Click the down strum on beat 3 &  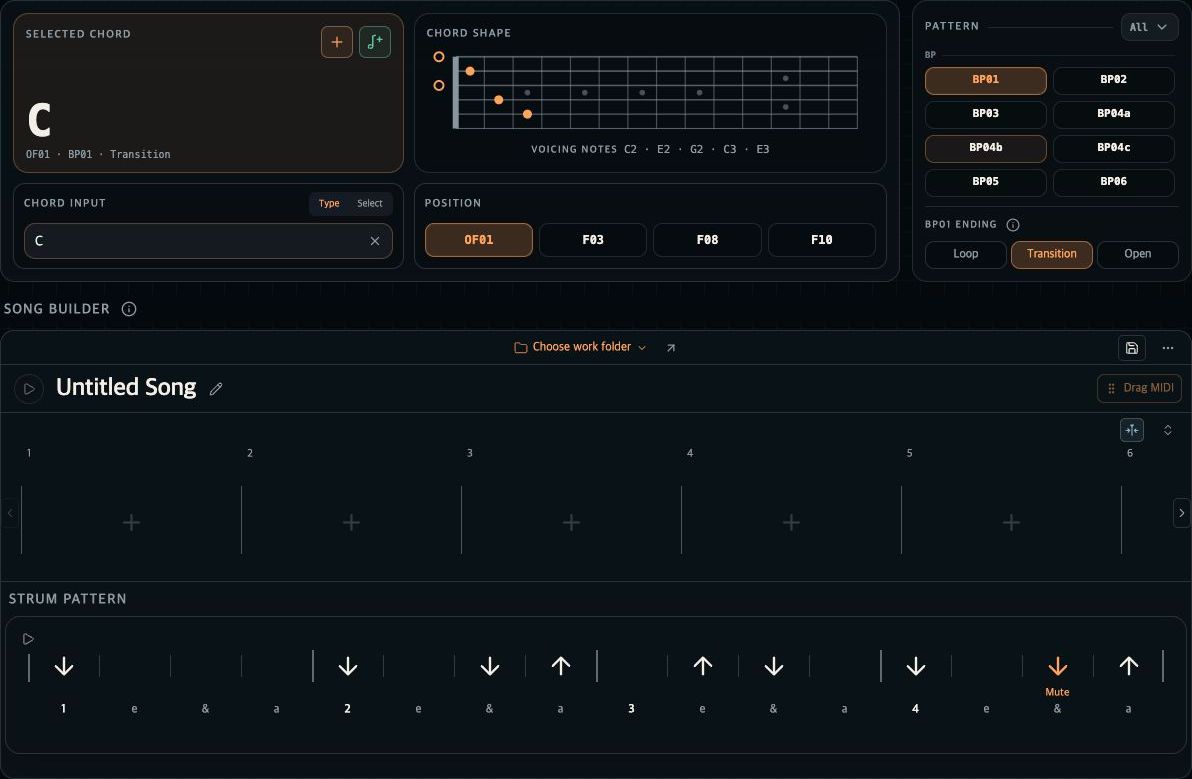coord(774,667)
